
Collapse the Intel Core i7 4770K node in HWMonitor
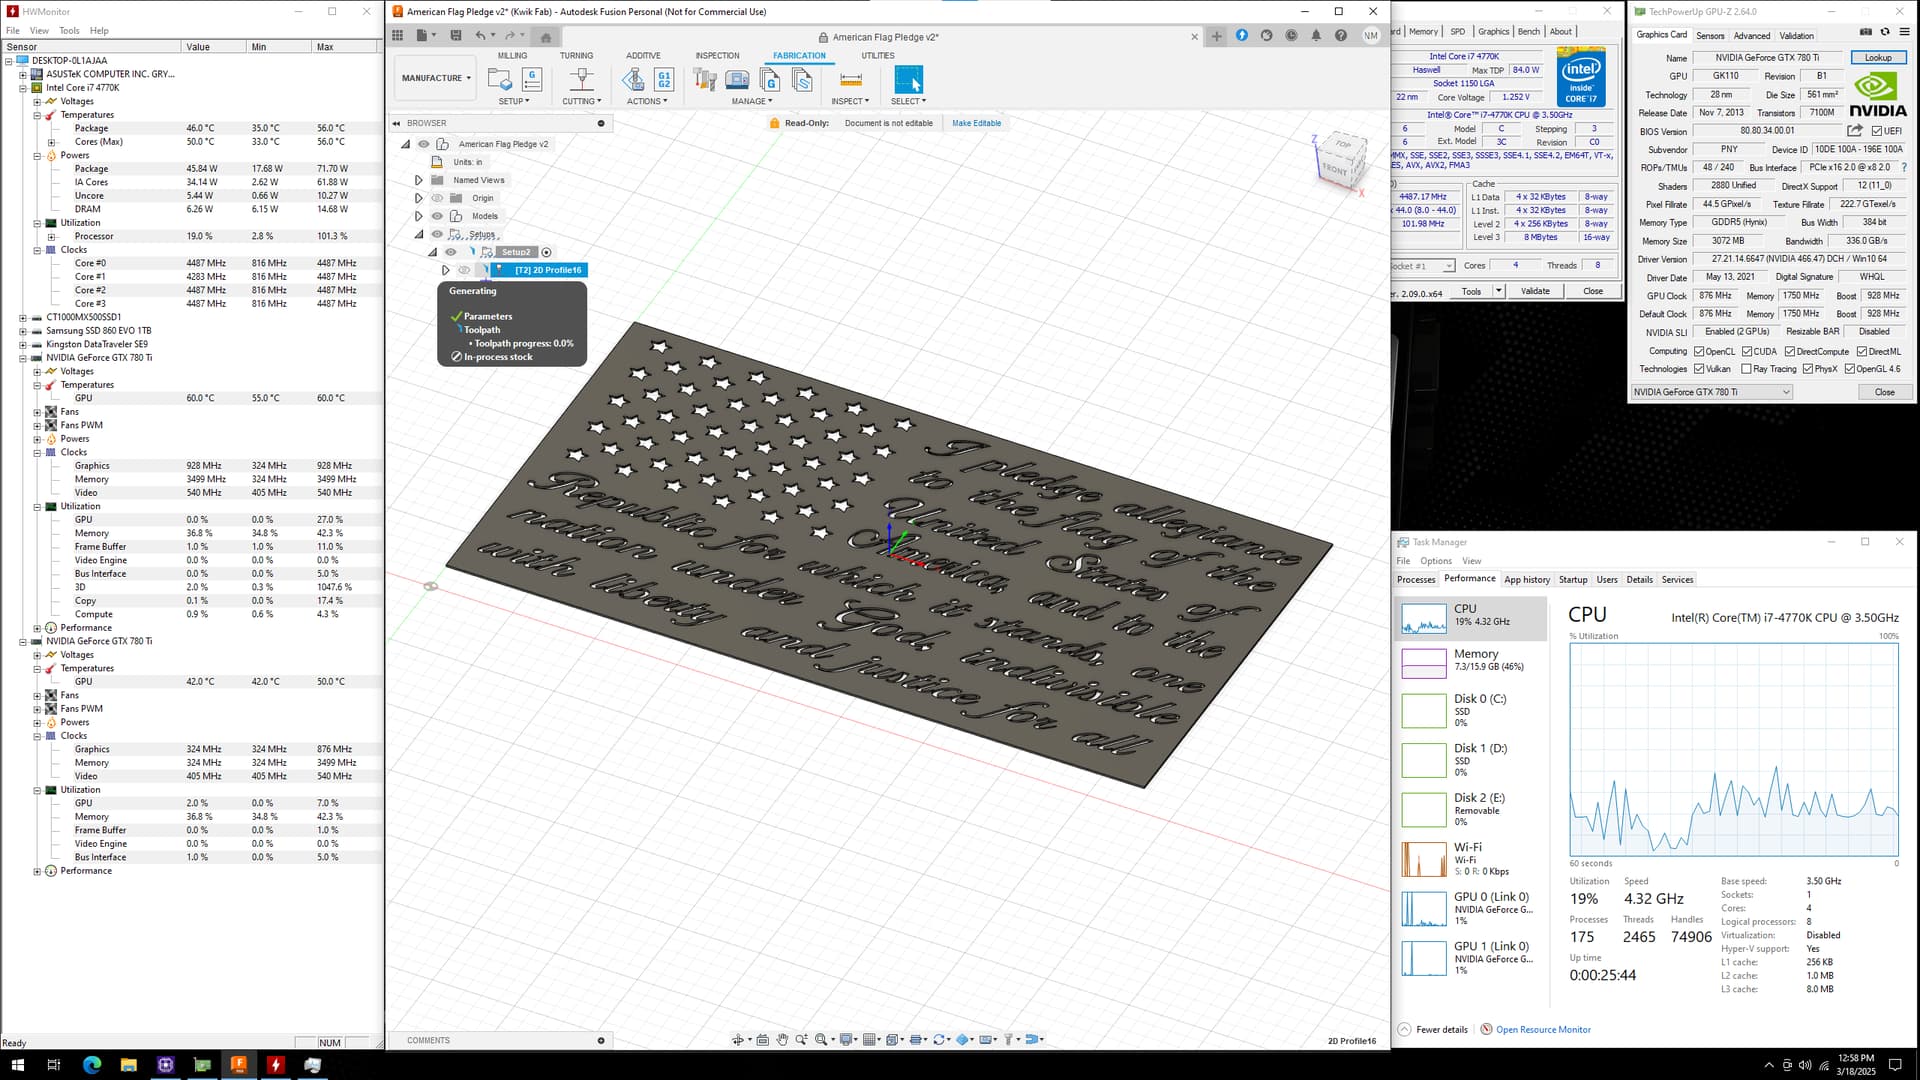pos(23,88)
